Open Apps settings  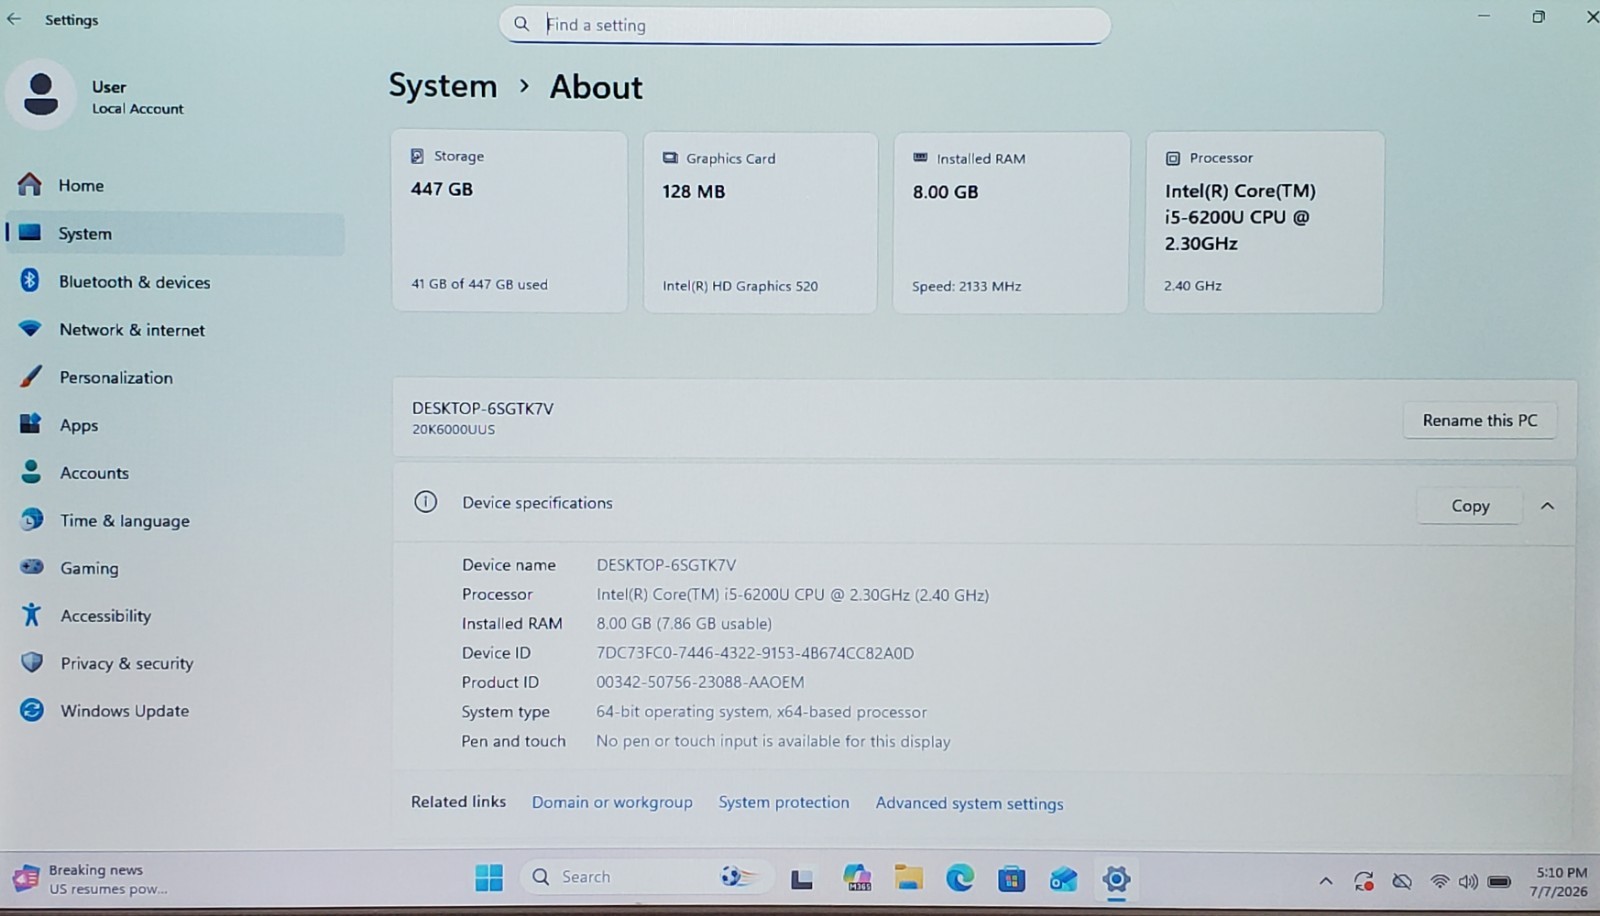click(175, 425)
